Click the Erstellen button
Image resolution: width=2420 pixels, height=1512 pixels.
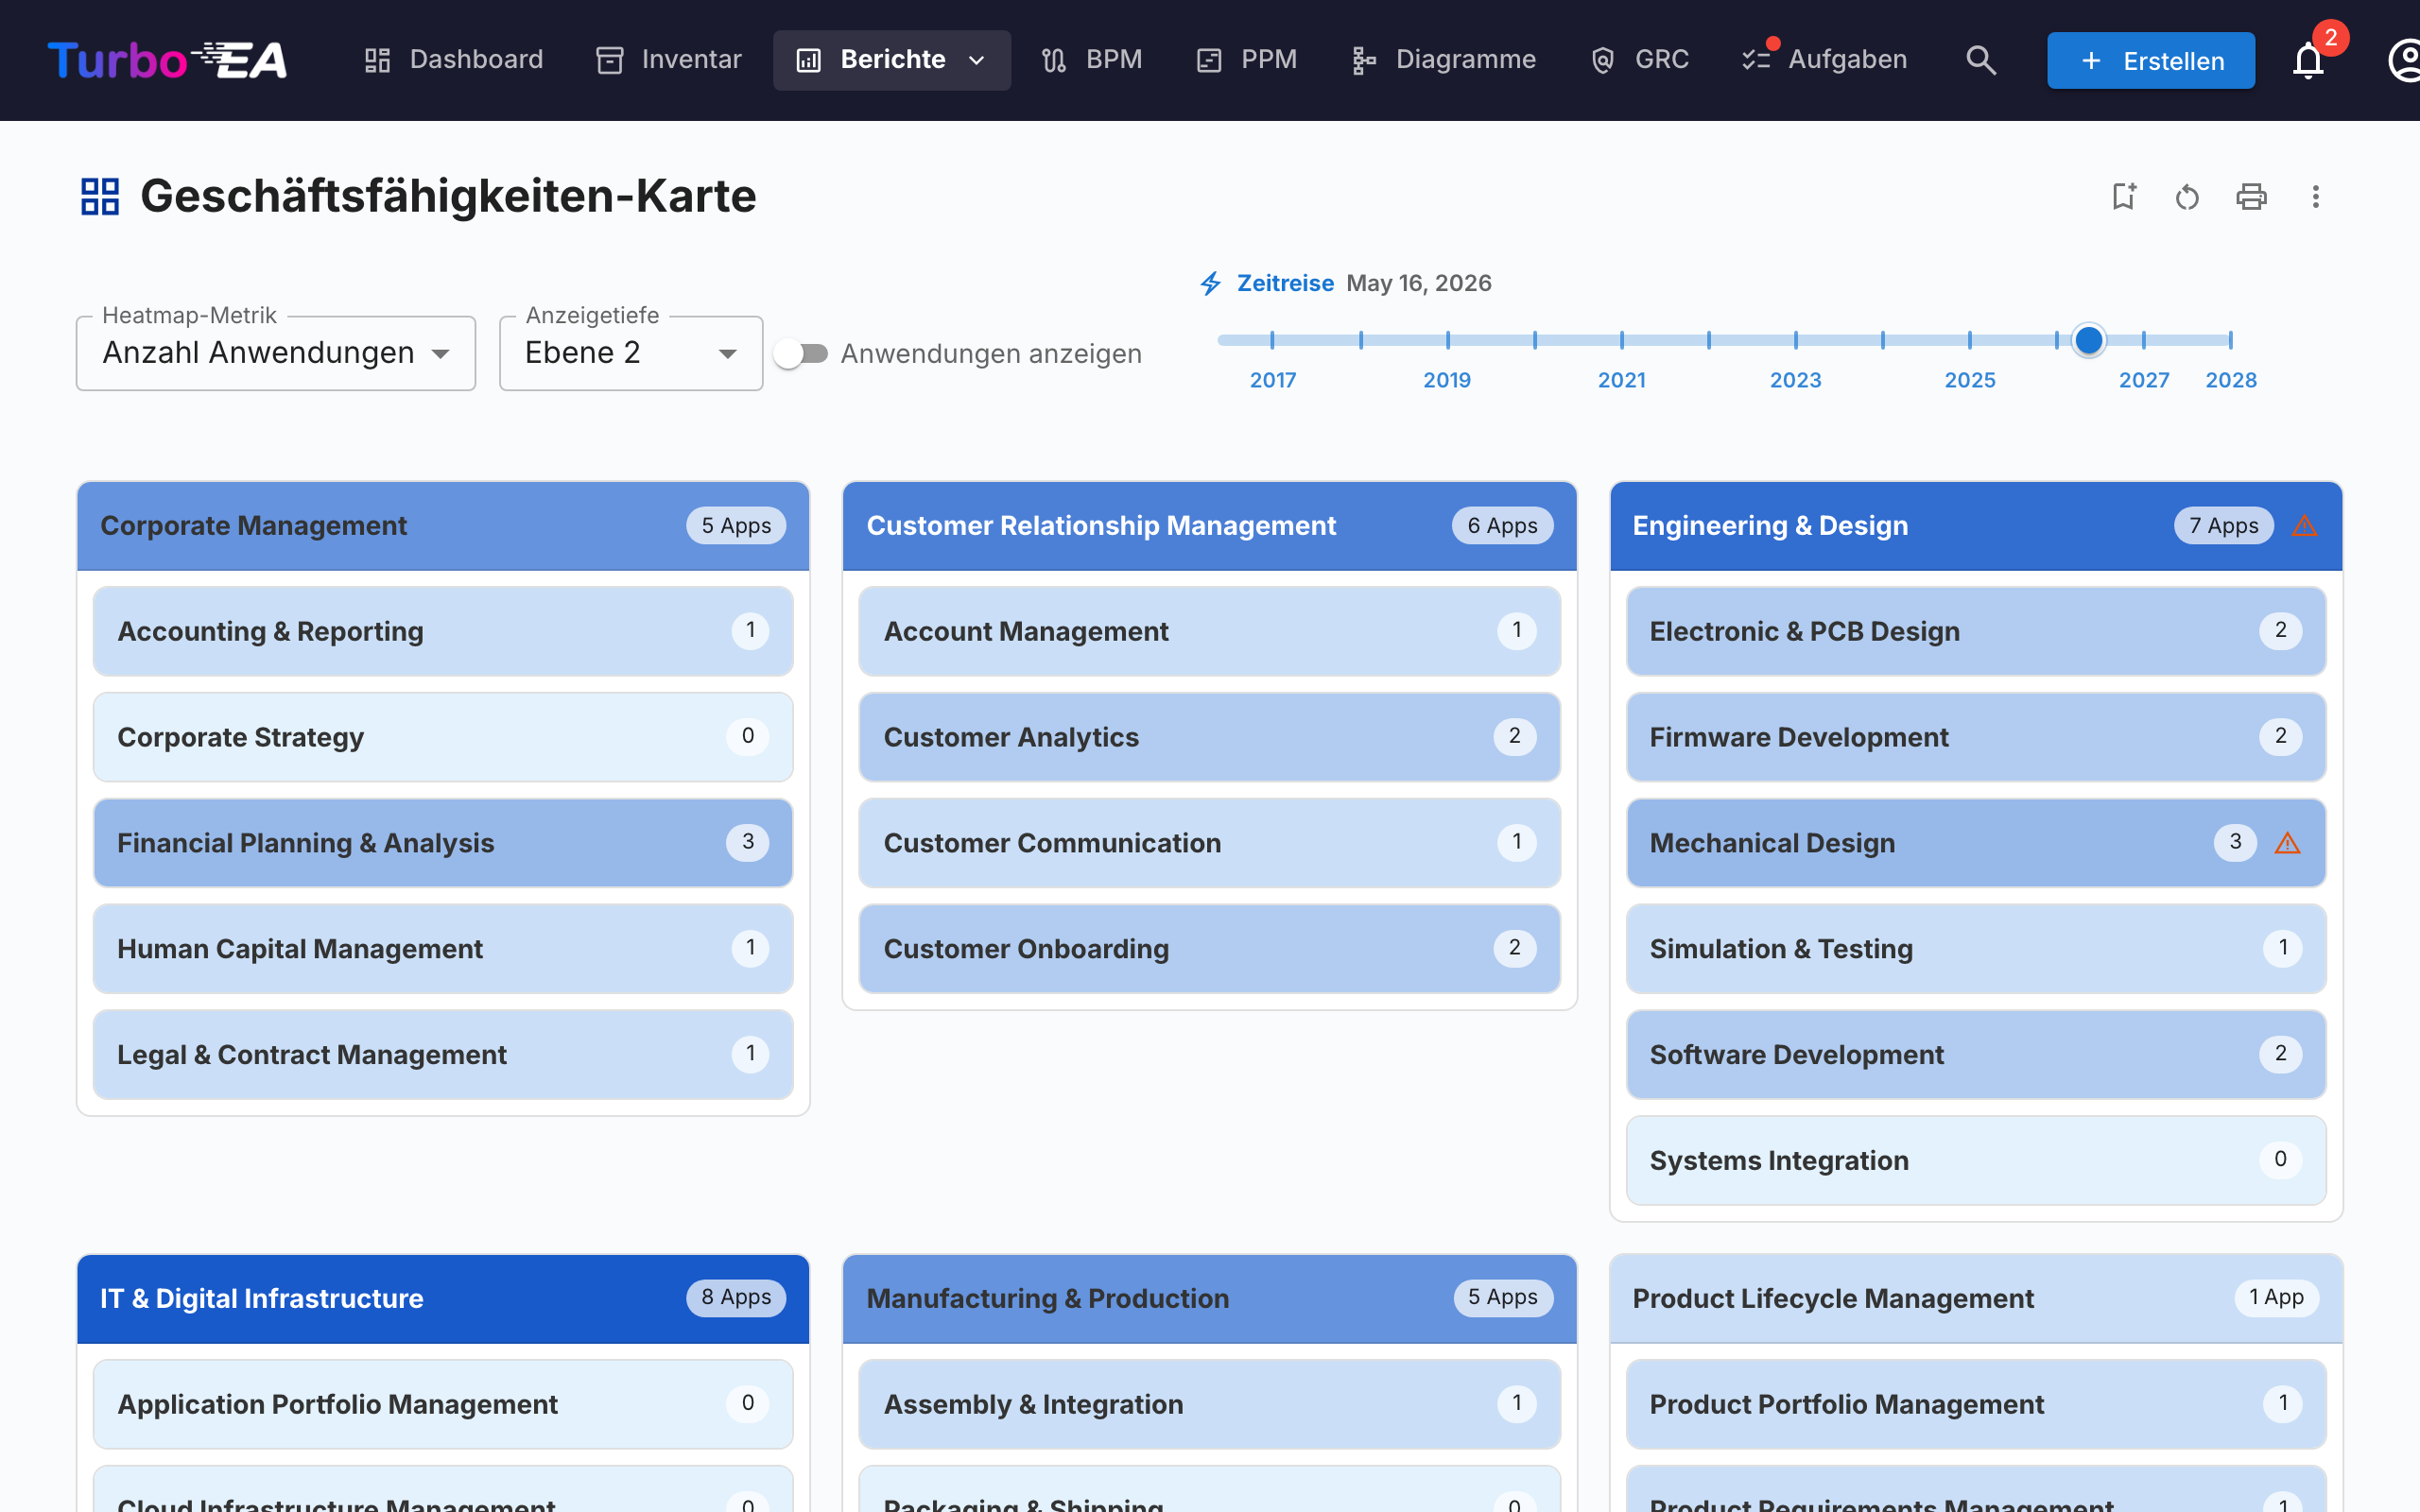(2150, 60)
